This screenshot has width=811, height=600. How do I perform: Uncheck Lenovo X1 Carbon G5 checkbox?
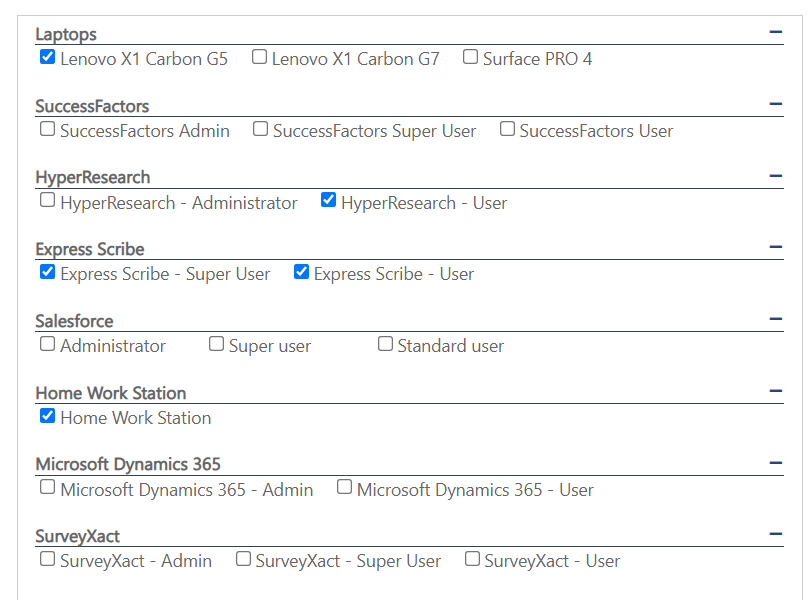click(47, 58)
